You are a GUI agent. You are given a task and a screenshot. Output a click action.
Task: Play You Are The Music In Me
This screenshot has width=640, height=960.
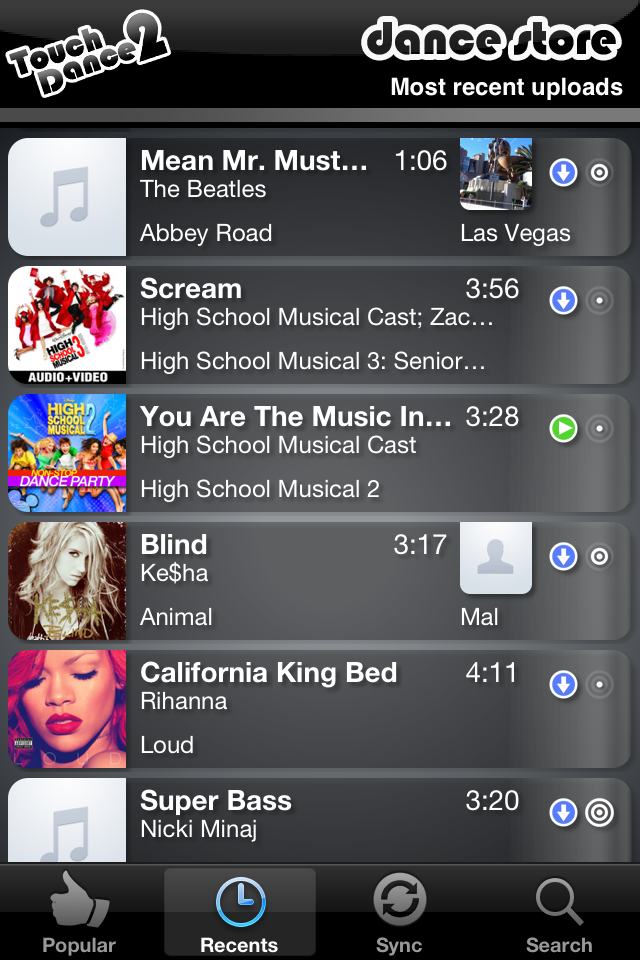point(564,429)
